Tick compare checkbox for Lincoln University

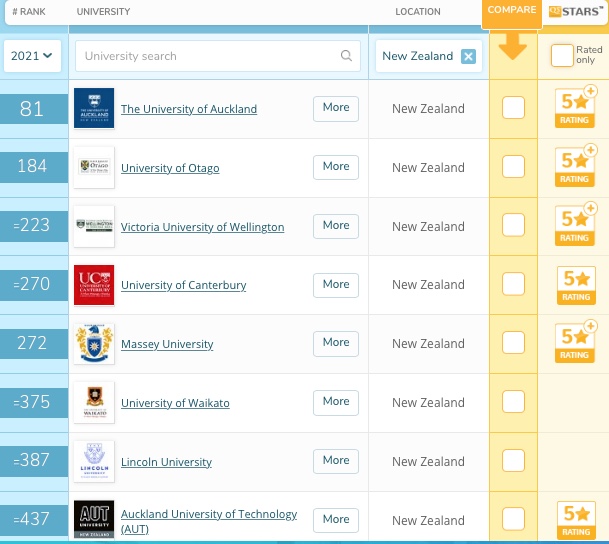coord(513,461)
